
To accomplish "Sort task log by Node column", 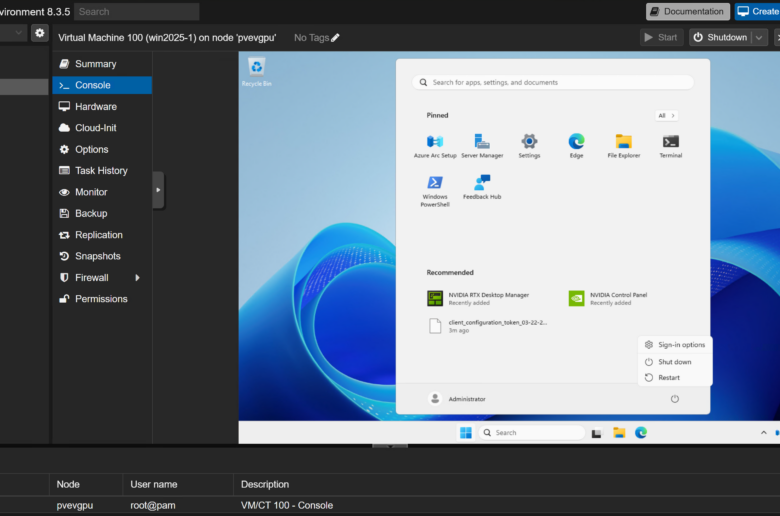I will point(86,484).
